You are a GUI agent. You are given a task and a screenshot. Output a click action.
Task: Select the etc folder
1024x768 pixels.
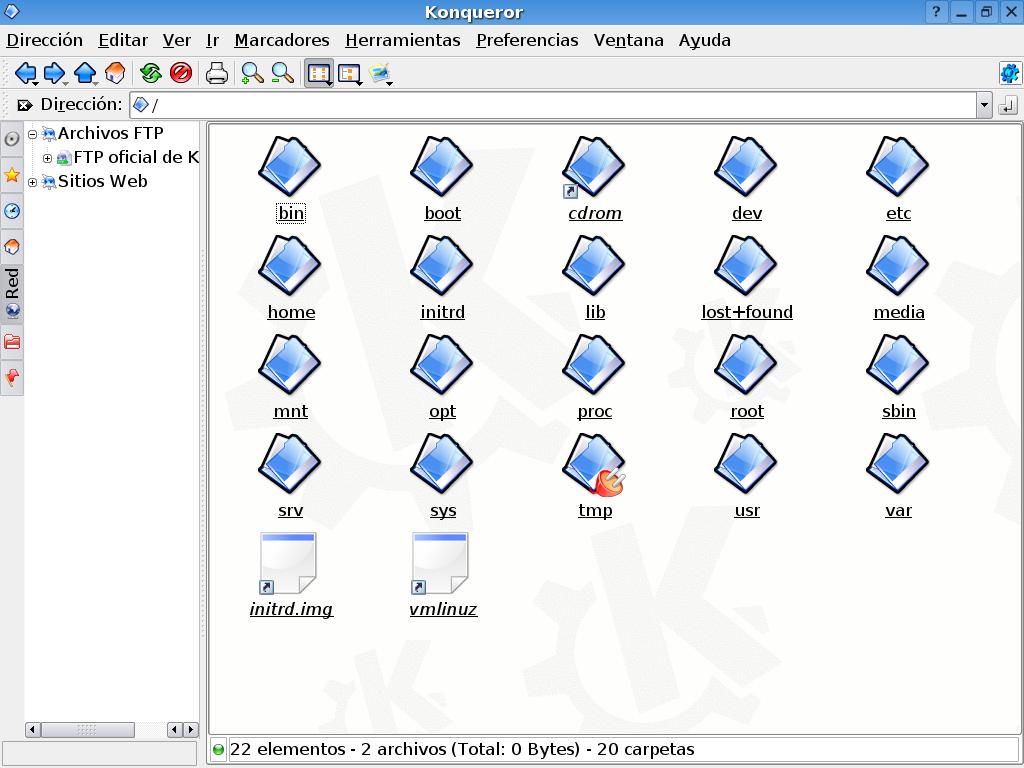[898, 167]
